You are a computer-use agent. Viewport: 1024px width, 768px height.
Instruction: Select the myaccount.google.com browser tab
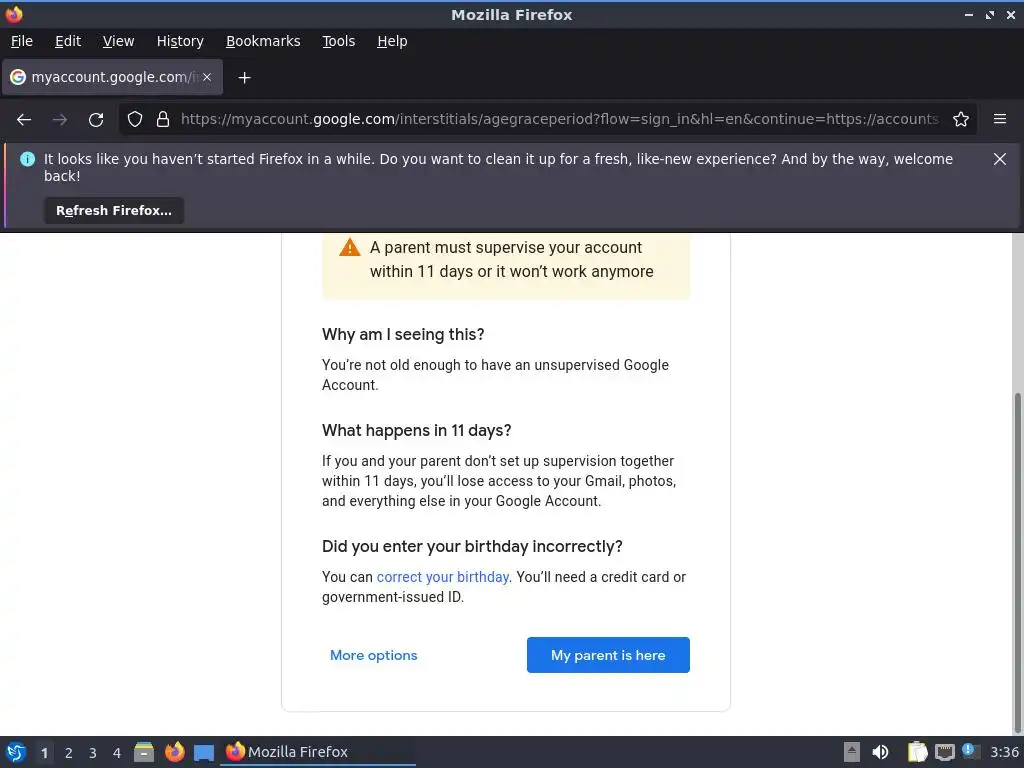[112, 77]
